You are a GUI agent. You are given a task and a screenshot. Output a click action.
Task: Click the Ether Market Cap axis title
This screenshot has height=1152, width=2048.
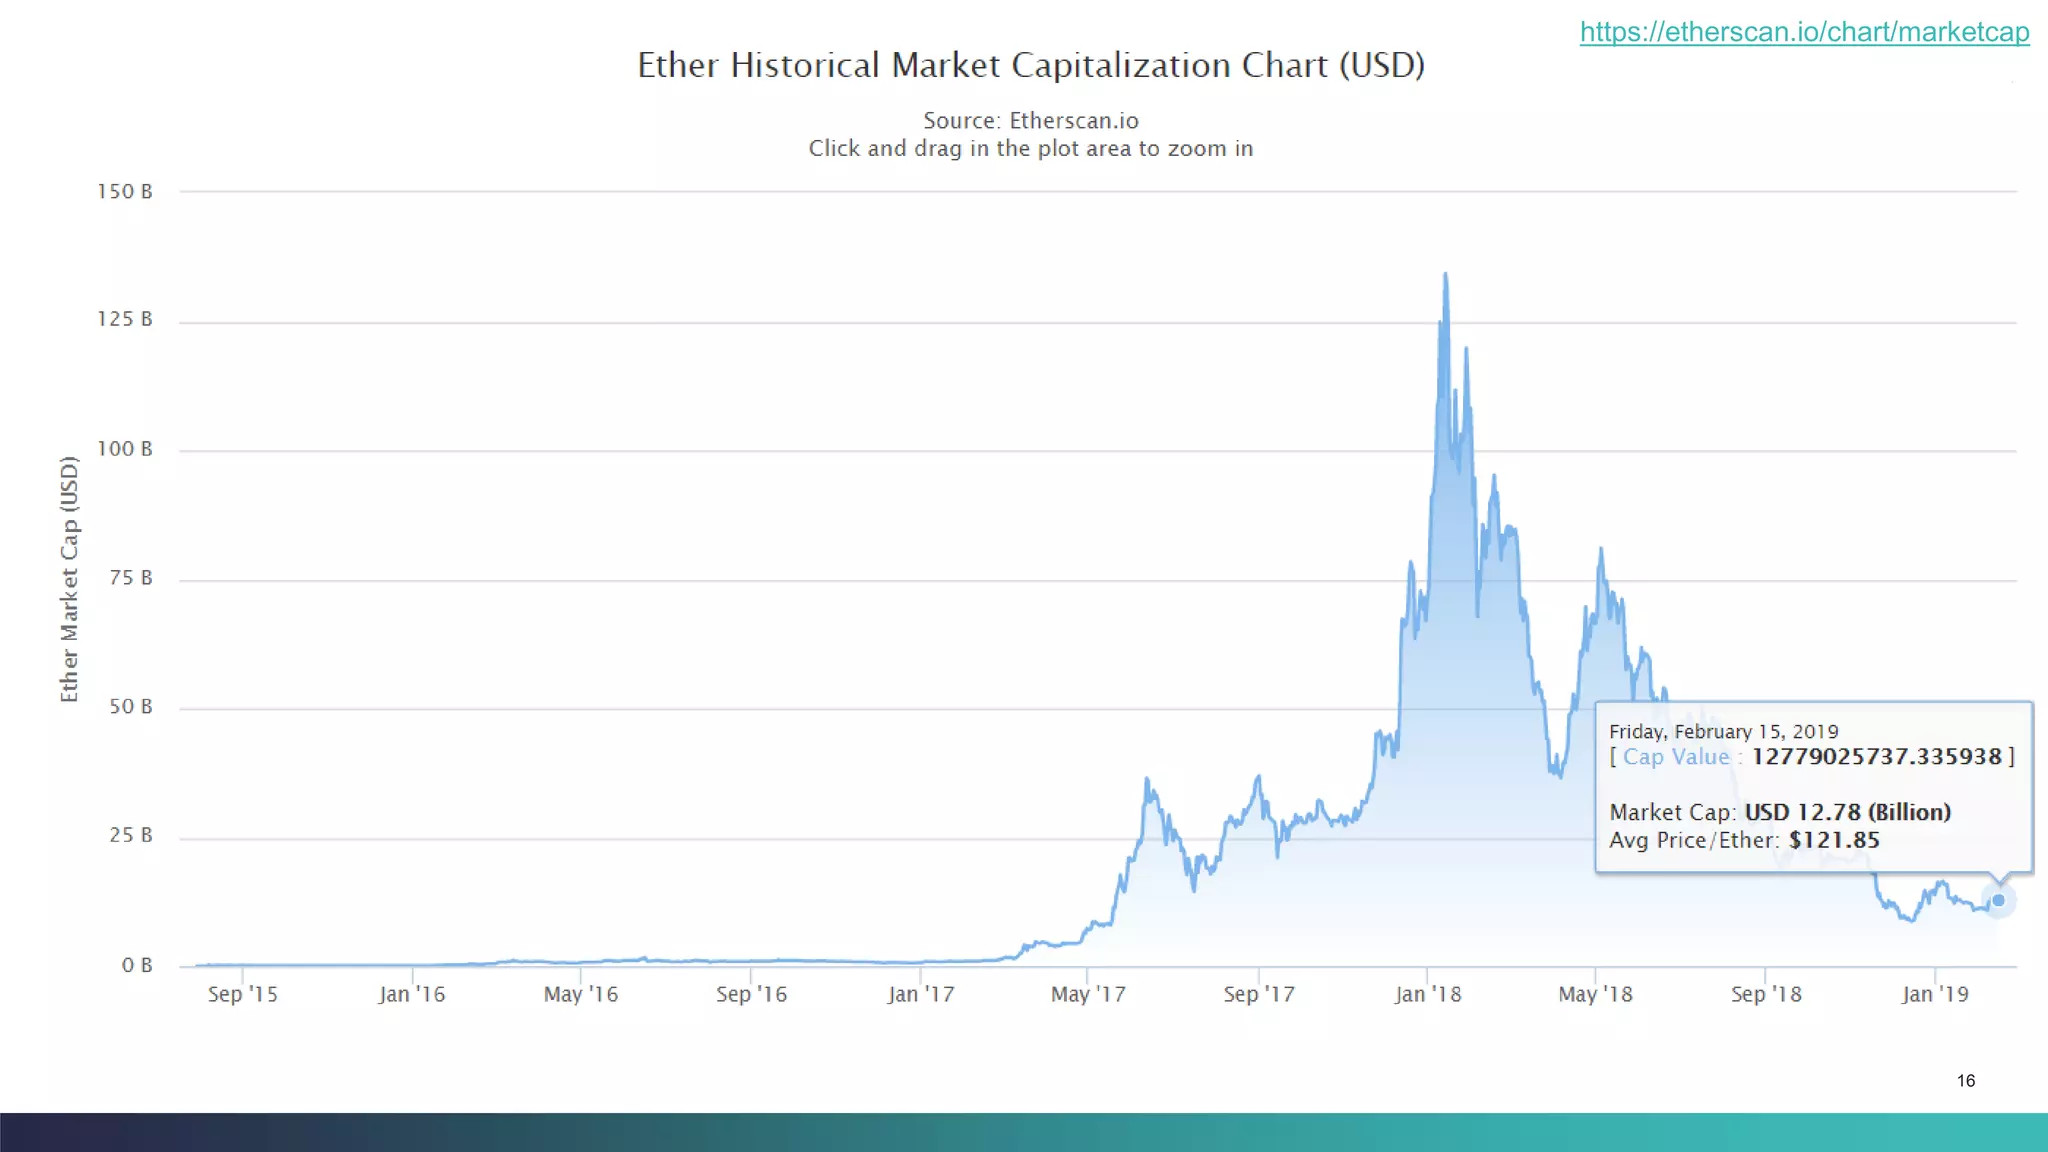(69, 579)
